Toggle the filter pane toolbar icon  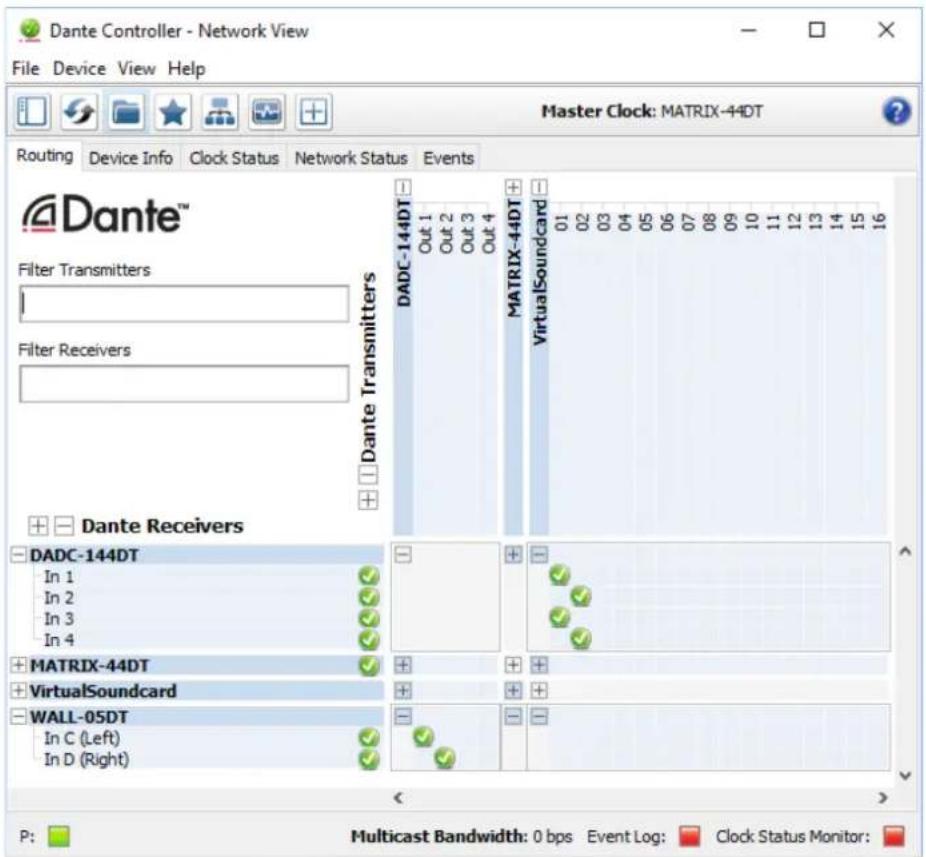[x=31, y=111]
